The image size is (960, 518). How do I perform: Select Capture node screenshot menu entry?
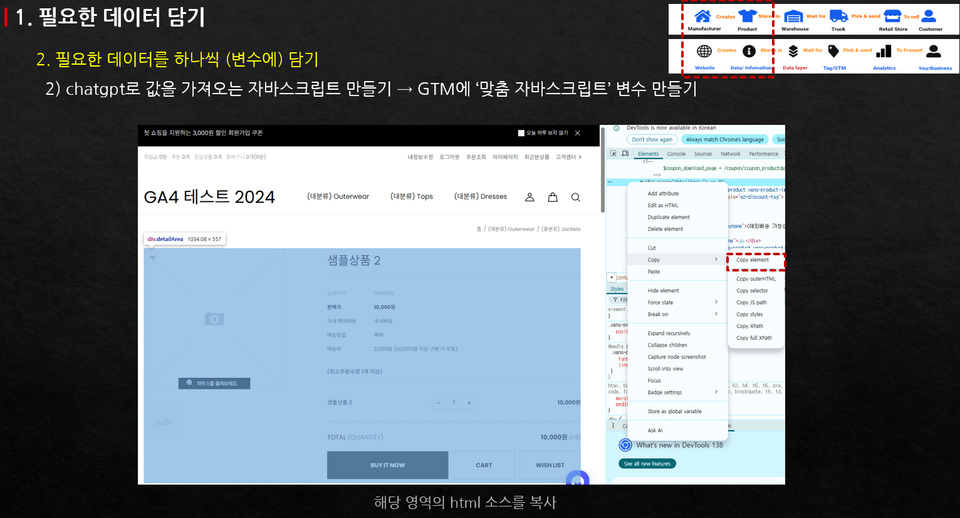pyautogui.click(x=677, y=356)
